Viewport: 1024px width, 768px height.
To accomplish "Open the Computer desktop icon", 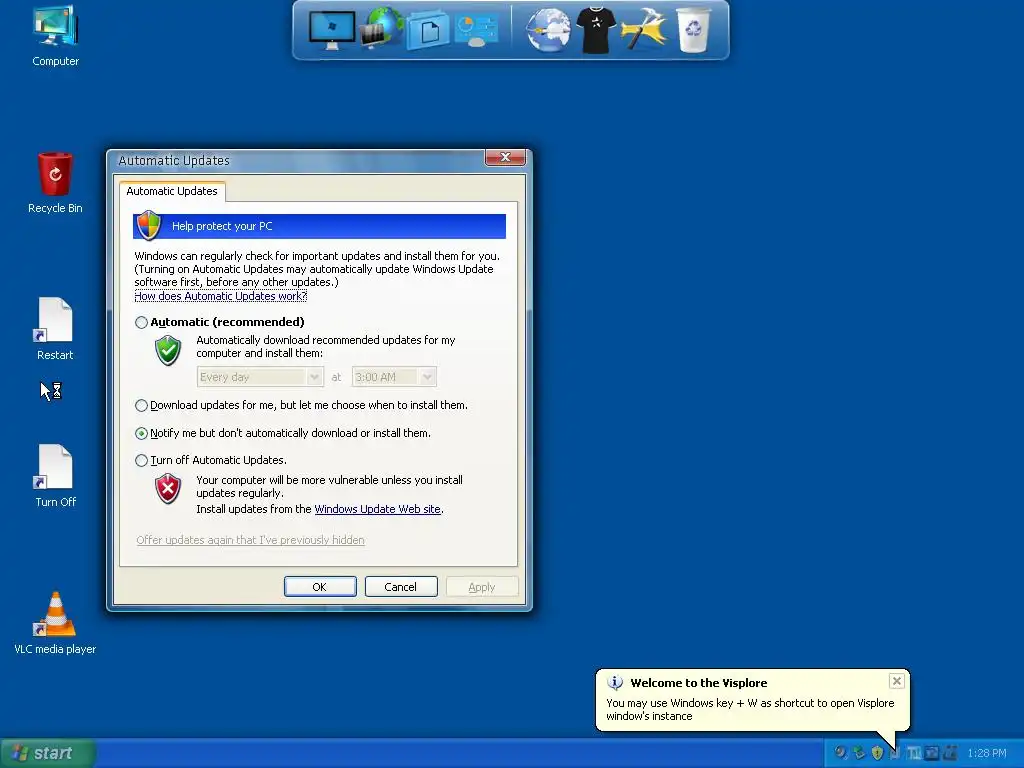I will pyautogui.click(x=56, y=37).
